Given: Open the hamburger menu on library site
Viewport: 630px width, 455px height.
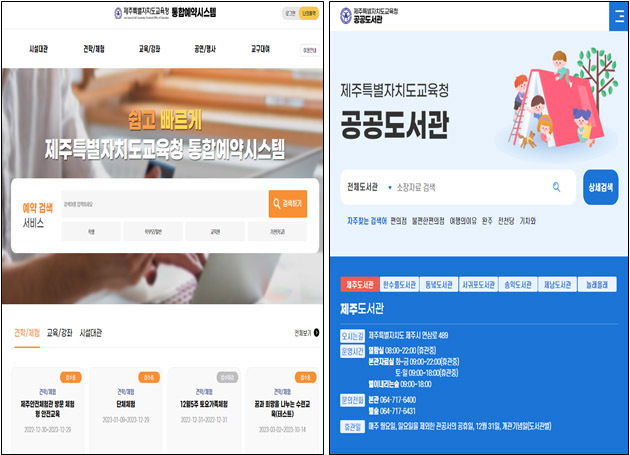Looking at the screenshot, I should click(610, 15).
